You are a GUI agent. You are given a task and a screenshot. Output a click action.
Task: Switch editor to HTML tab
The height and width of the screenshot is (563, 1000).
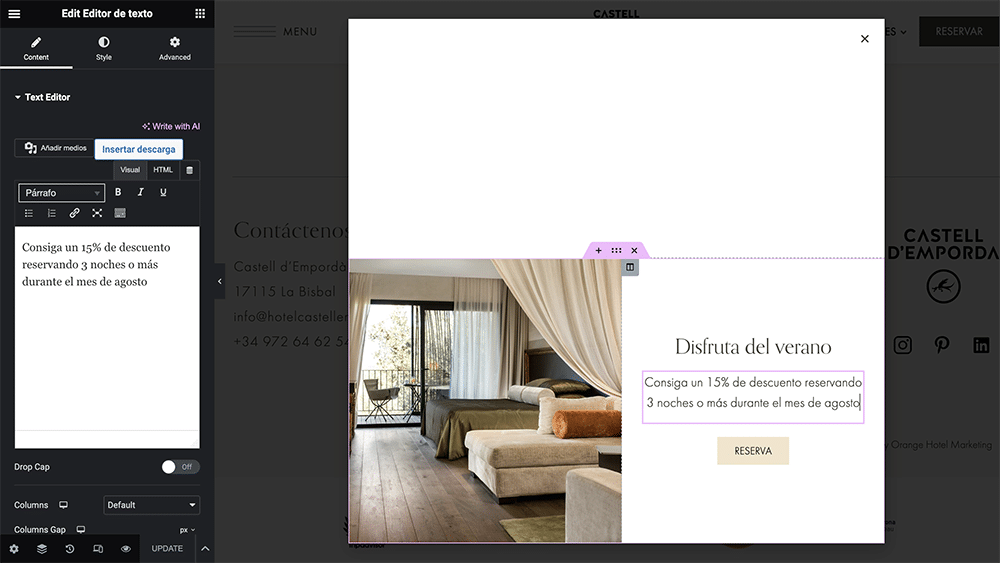(163, 170)
